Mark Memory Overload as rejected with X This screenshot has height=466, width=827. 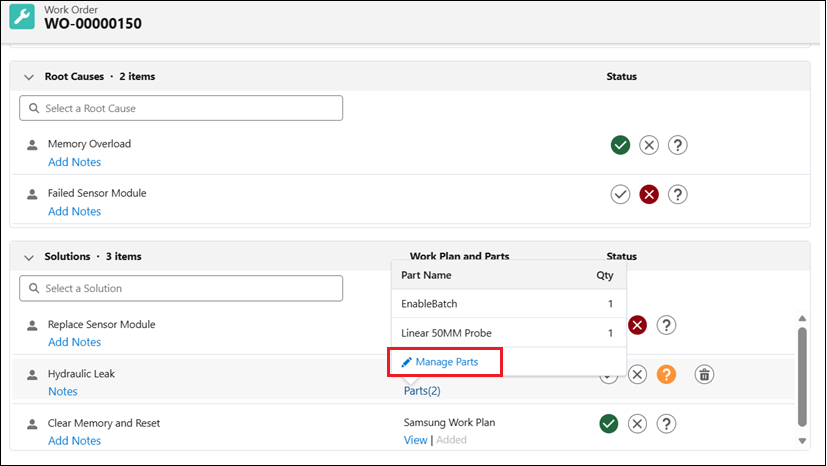tap(649, 145)
